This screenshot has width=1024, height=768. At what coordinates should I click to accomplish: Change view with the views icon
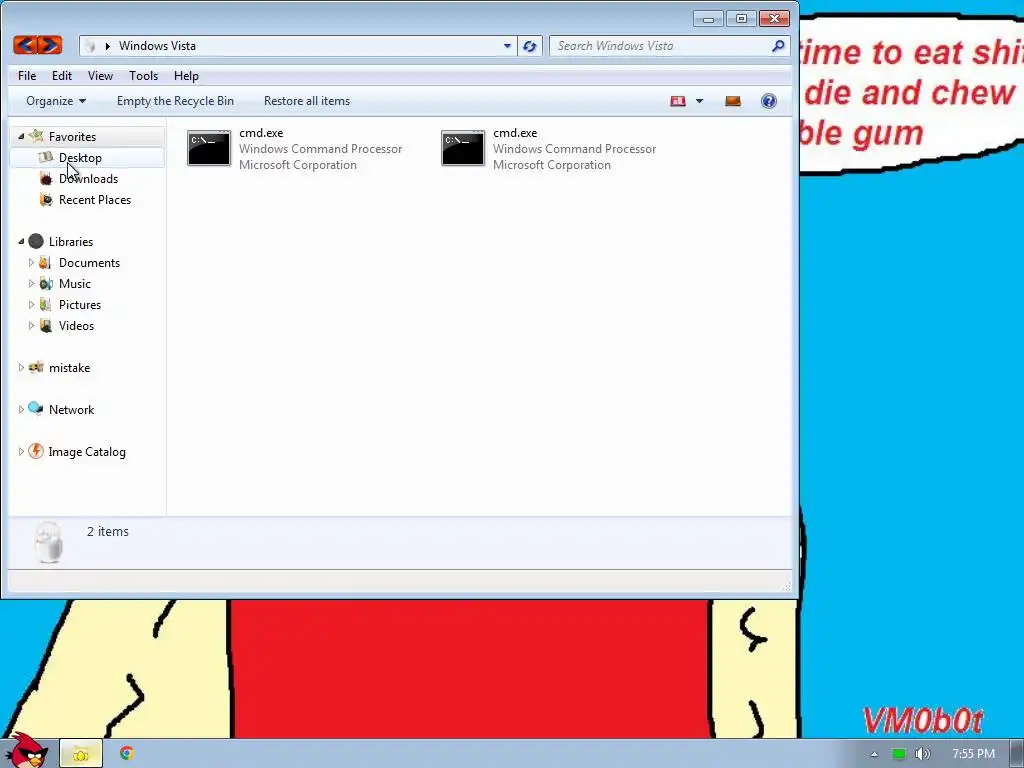678,101
